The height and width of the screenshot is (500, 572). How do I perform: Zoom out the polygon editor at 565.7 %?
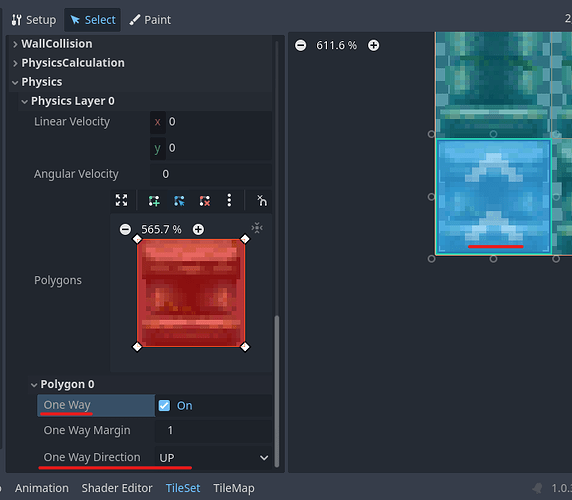(125, 229)
